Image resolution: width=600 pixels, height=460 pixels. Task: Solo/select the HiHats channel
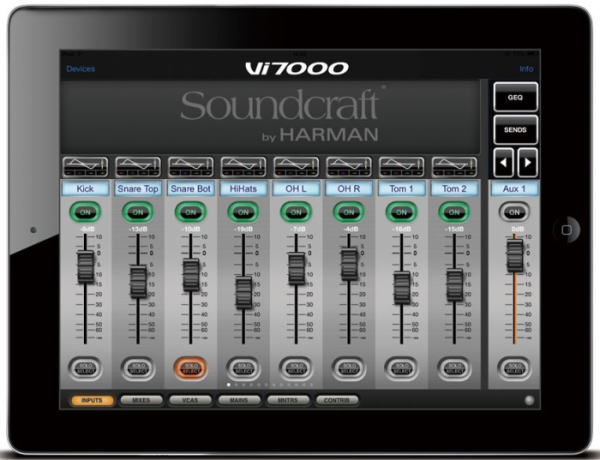point(243,368)
